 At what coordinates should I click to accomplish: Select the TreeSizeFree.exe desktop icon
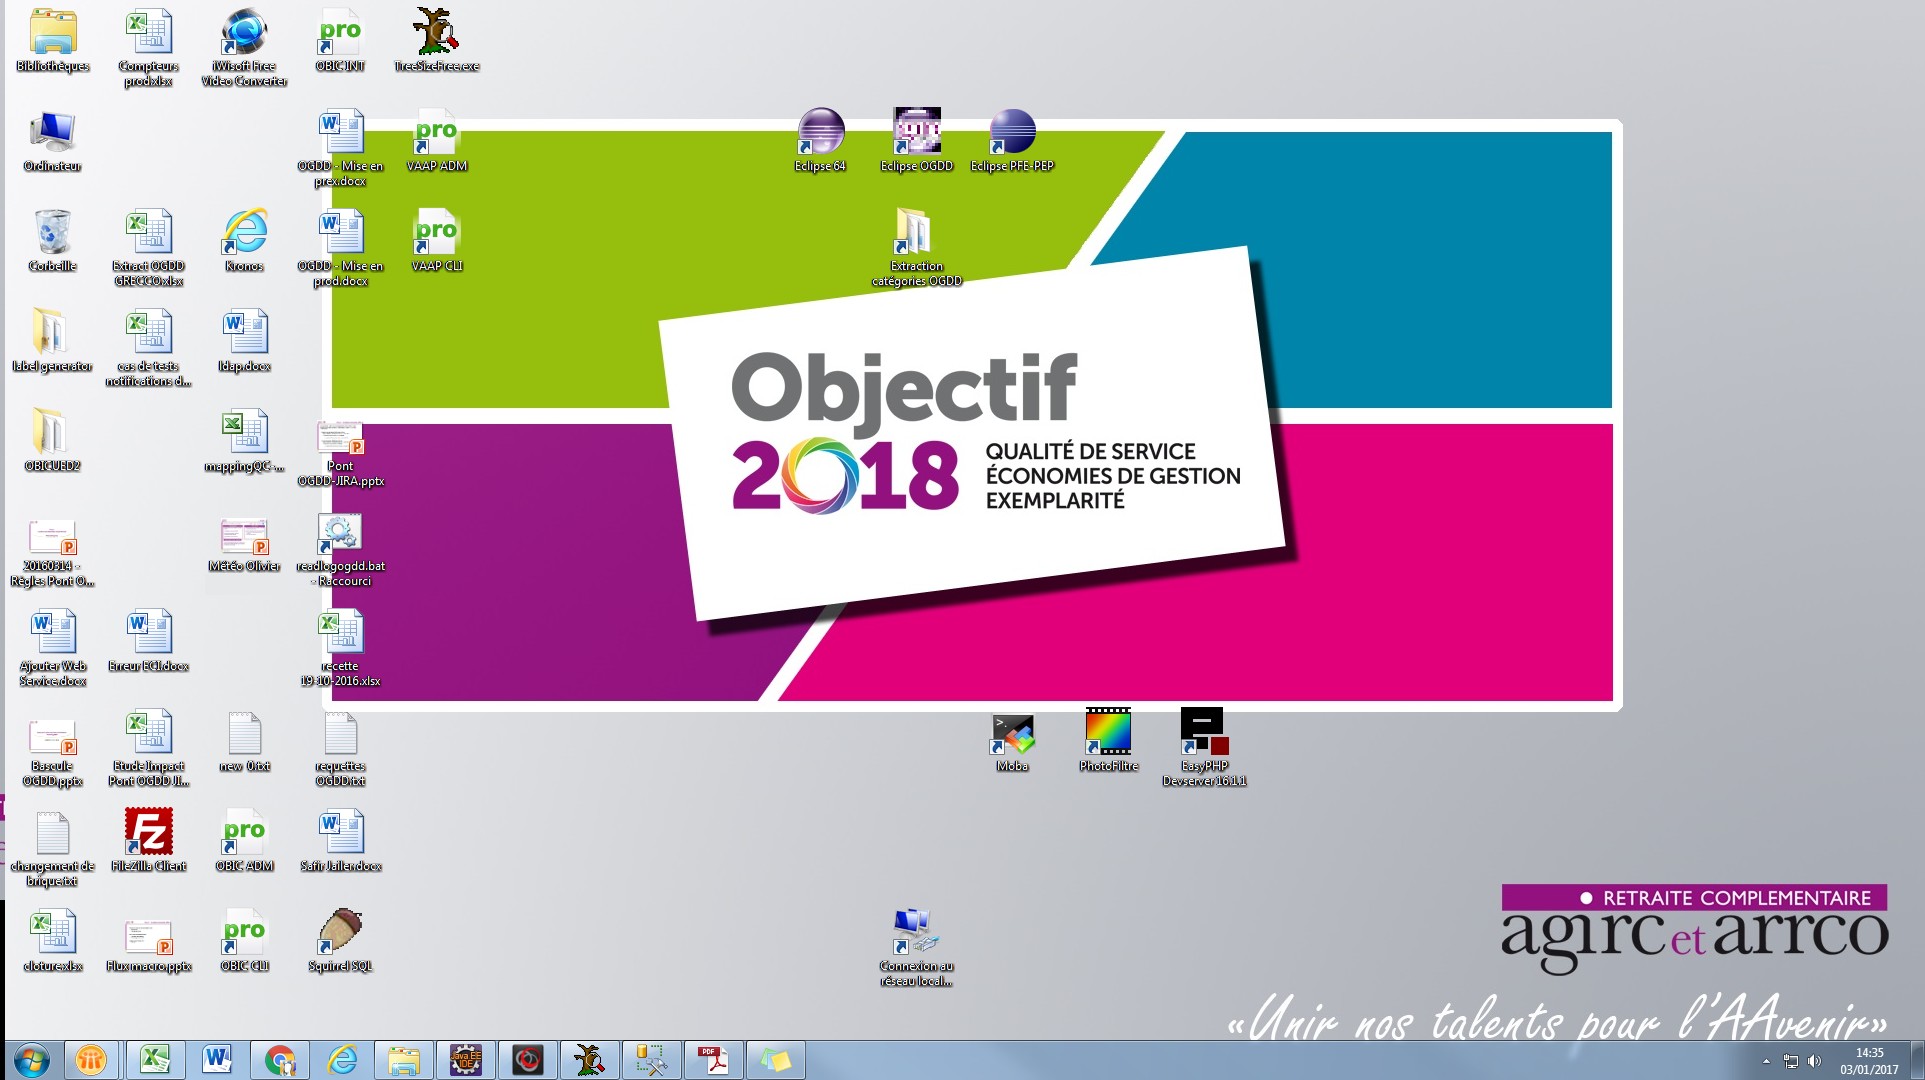[x=436, y=41]
